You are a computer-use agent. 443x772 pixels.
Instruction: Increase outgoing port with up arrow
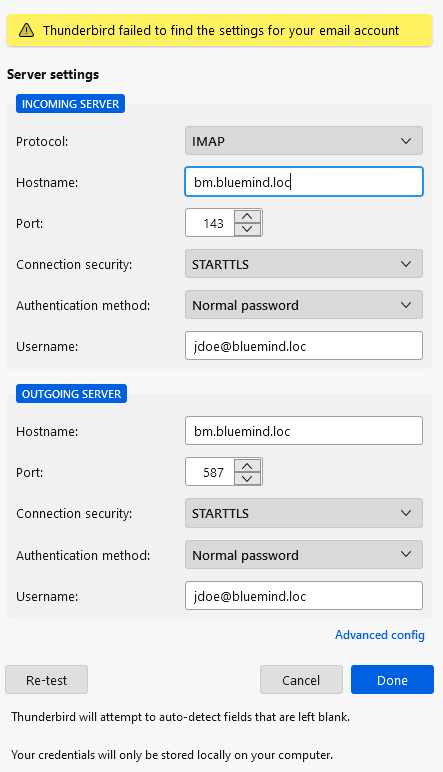(x=247, y=466)
